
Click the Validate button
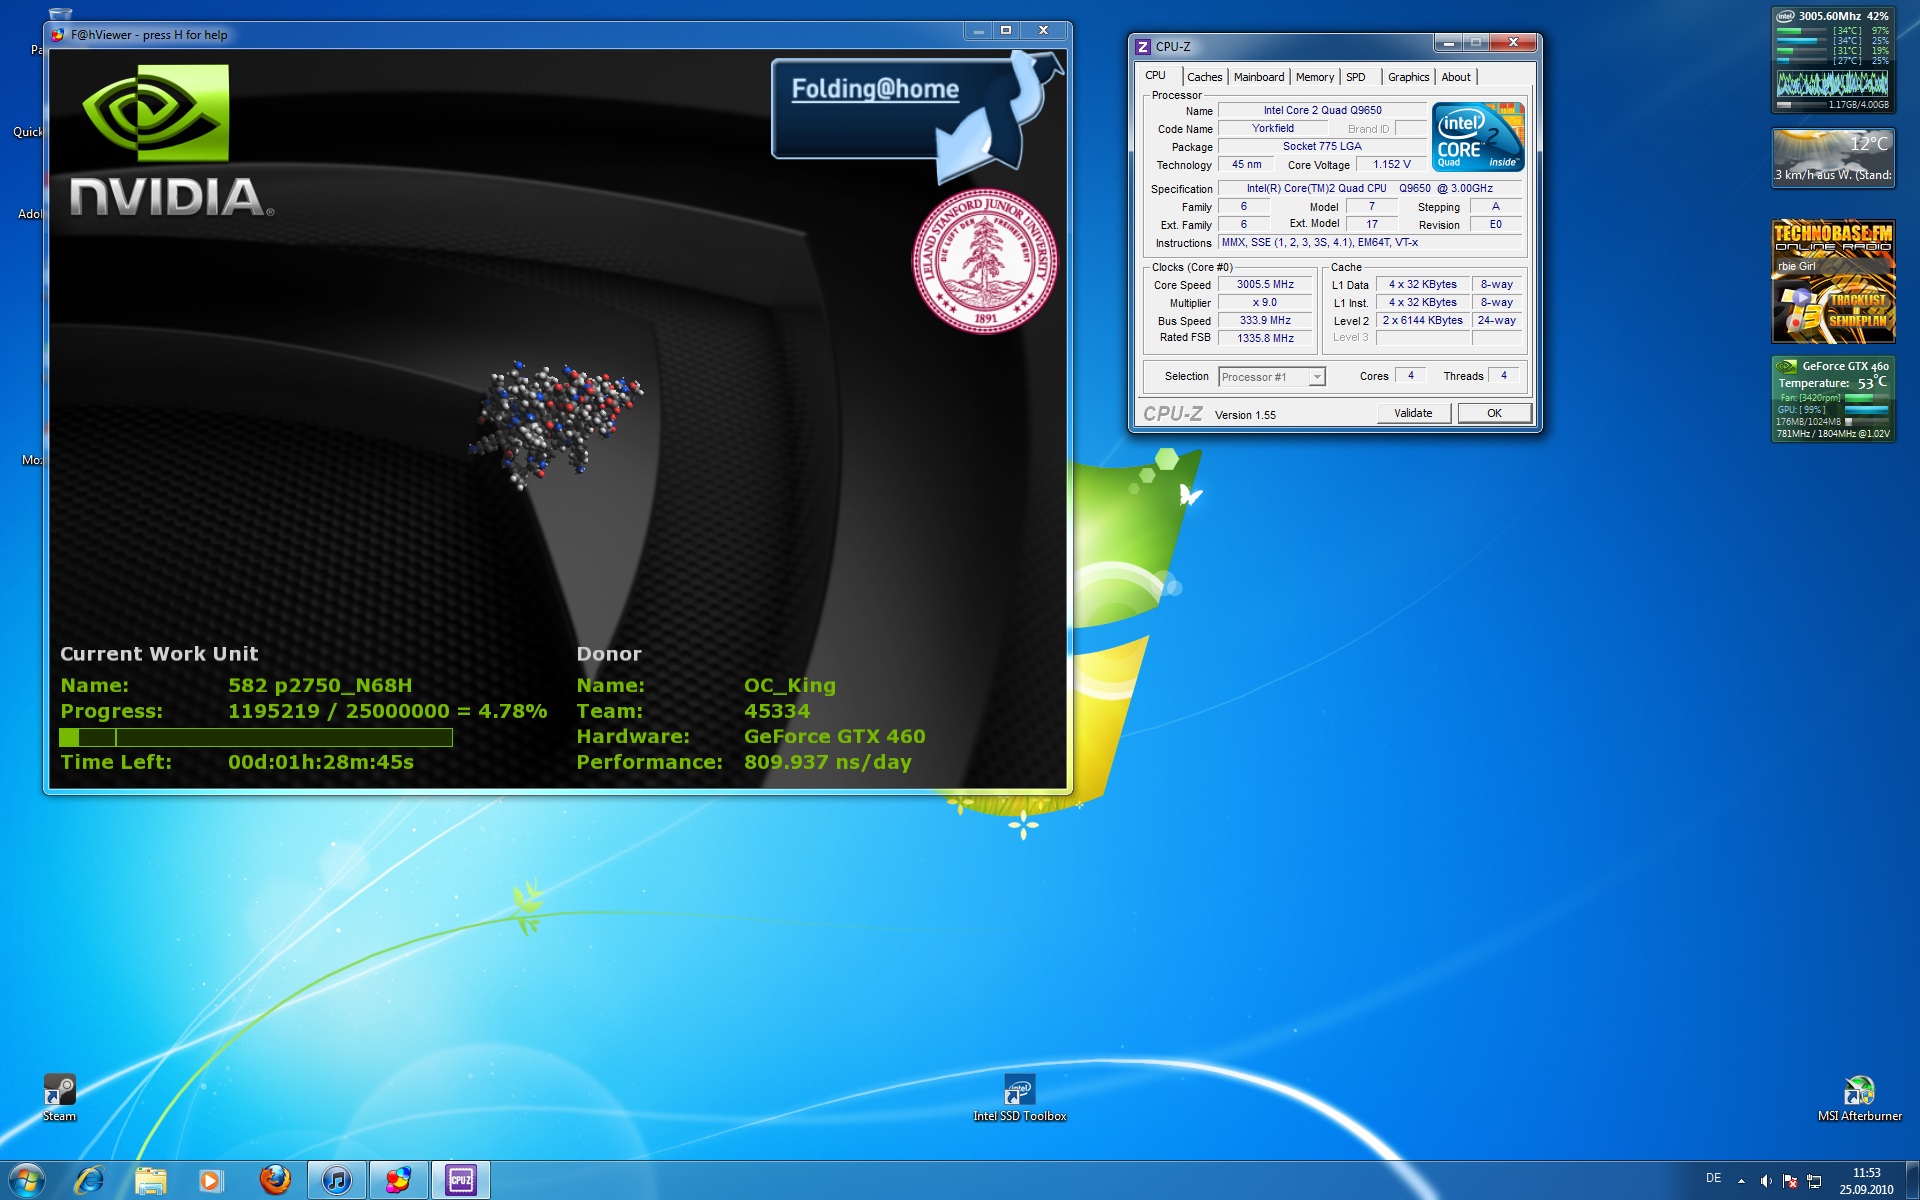pos(1413,413)
